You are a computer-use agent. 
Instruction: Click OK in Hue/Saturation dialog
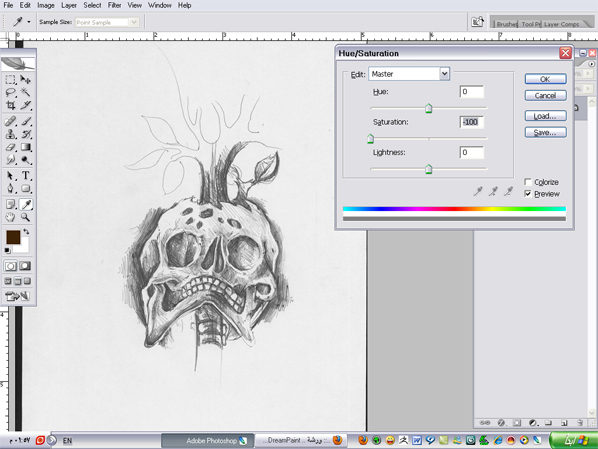coord(545,79)
